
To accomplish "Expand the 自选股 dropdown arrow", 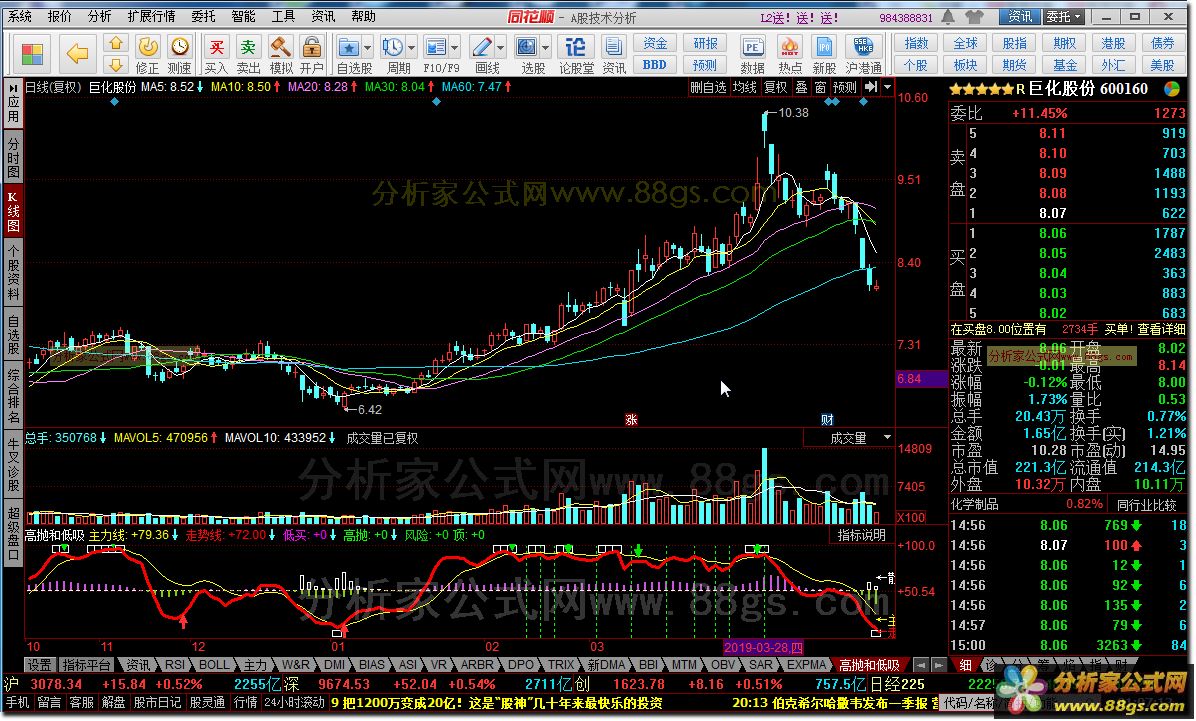I will pos(368,48).
